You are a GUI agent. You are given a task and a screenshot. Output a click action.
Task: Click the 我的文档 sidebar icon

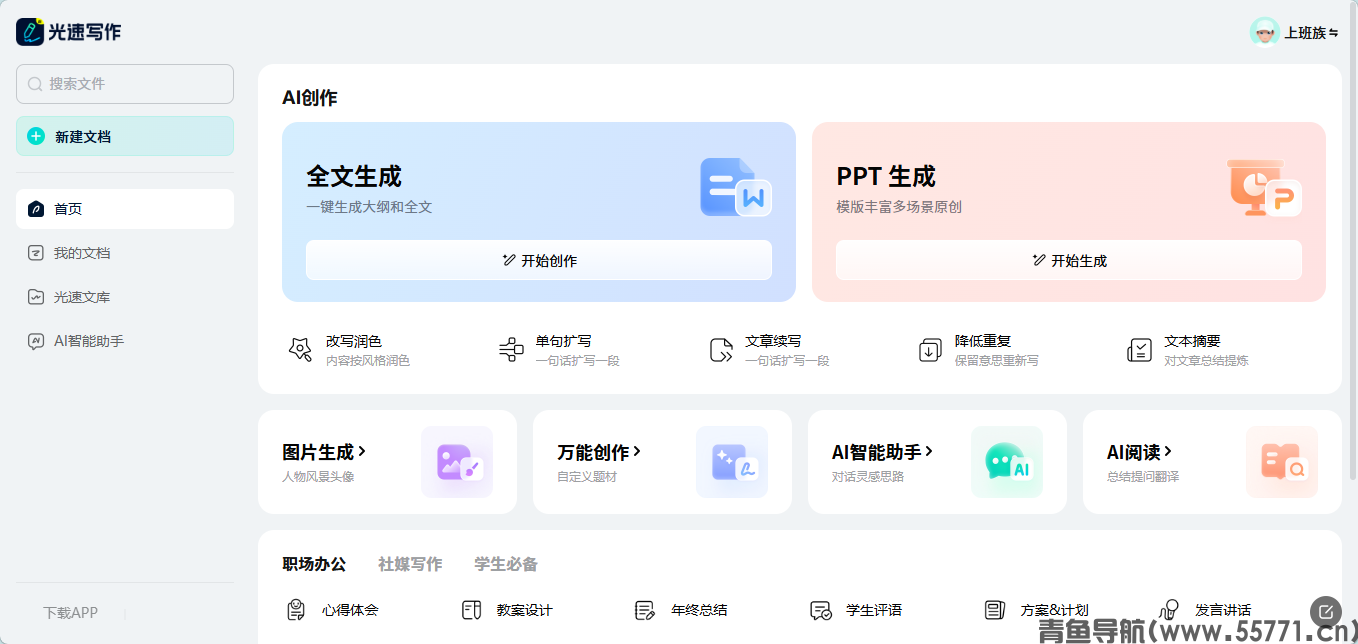[36, 253]
